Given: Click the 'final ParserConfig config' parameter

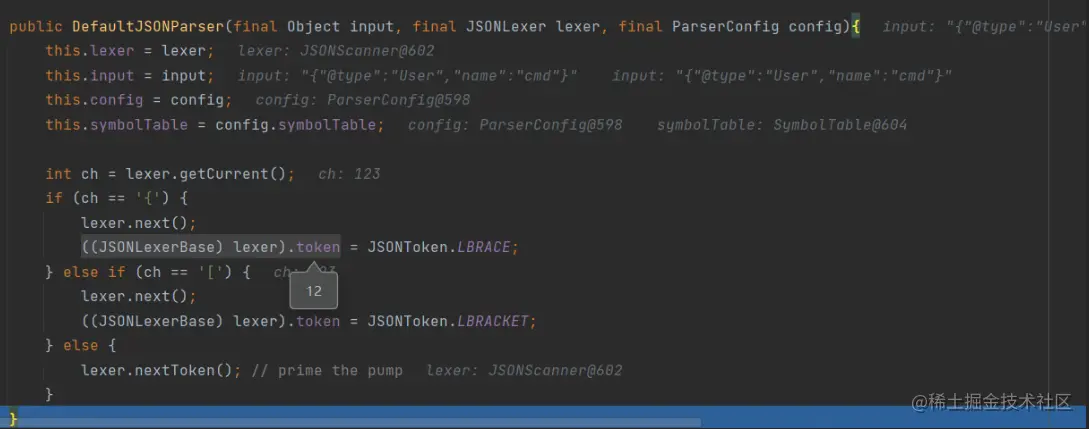Looking at the screenshot, I should [730, 27].
